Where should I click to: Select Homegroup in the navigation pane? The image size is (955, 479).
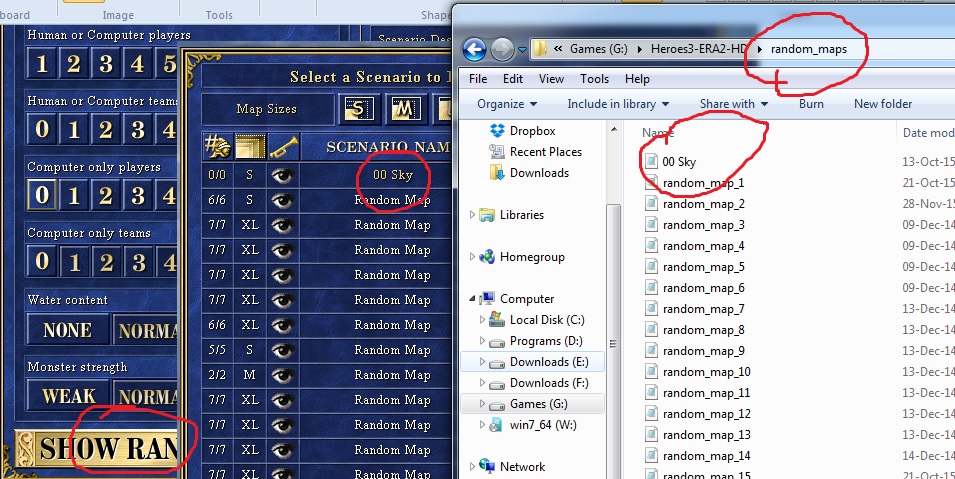coord(532,257)
